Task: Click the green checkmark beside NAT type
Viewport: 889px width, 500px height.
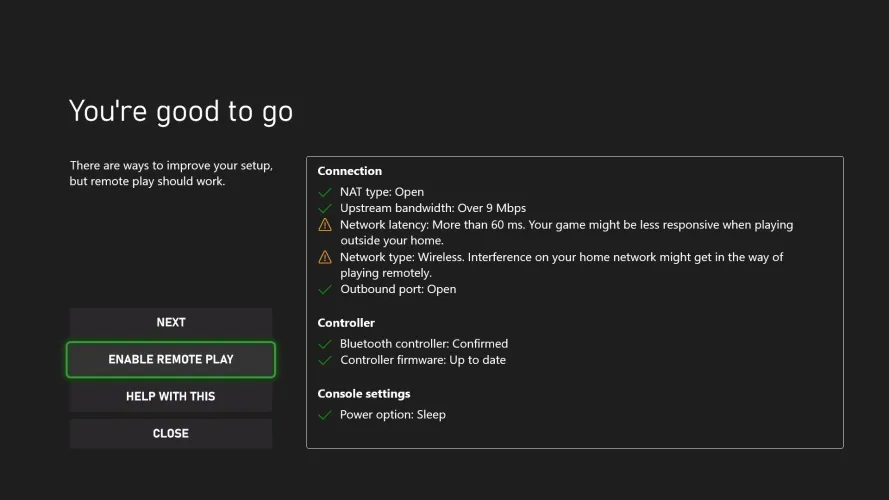Action: [325, 192]
